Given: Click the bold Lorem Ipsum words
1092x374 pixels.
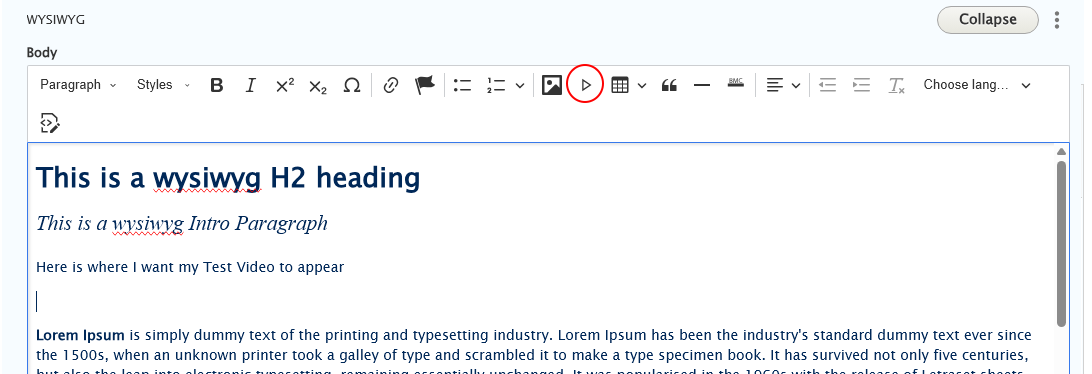Looking at the screenshot, I should pyautogui.click(x=80, y=335).
